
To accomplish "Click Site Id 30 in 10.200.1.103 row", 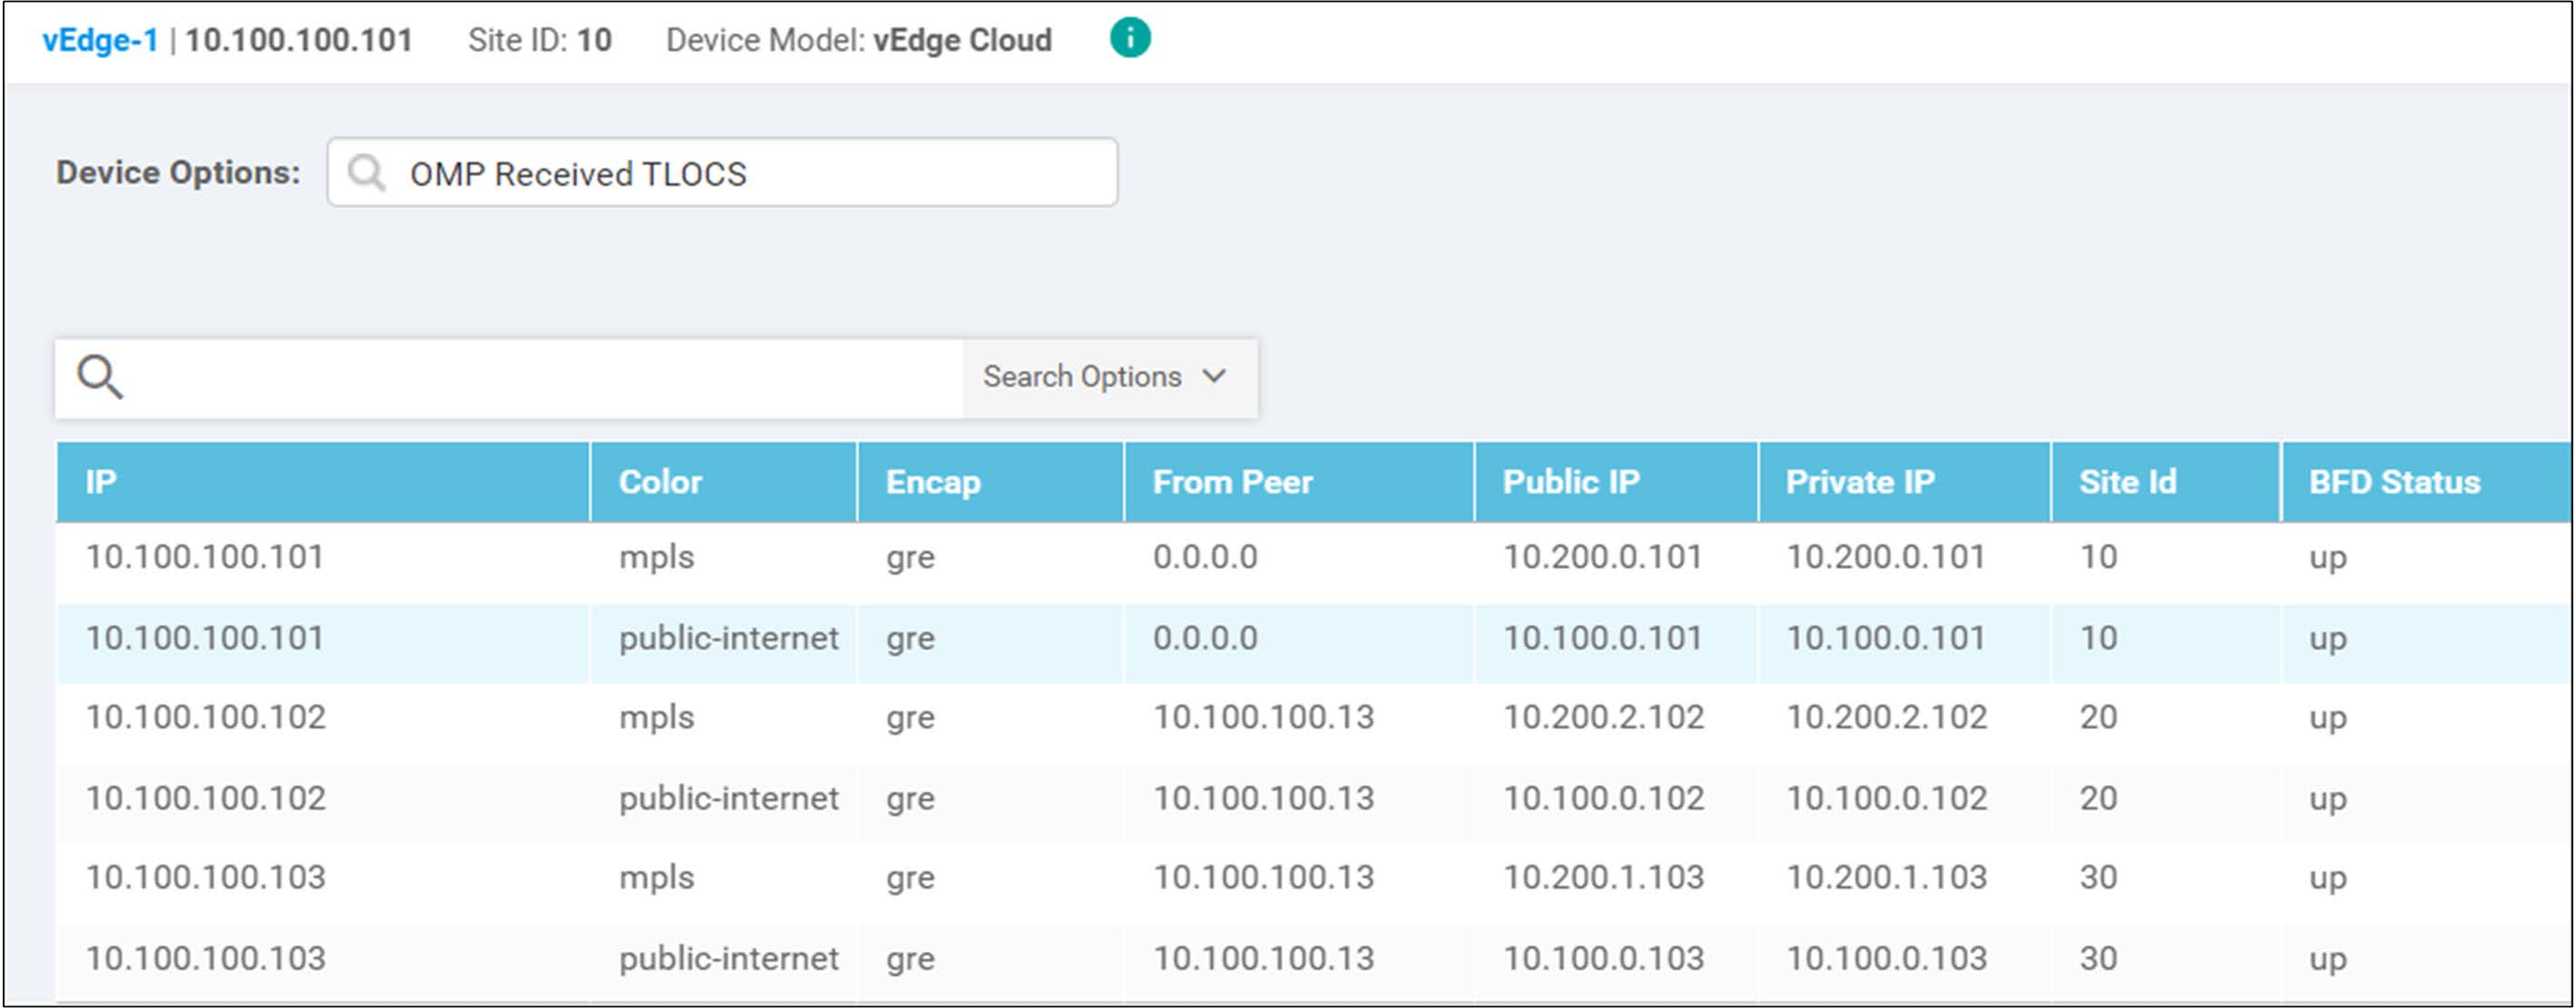I will tap(2099, 878).
